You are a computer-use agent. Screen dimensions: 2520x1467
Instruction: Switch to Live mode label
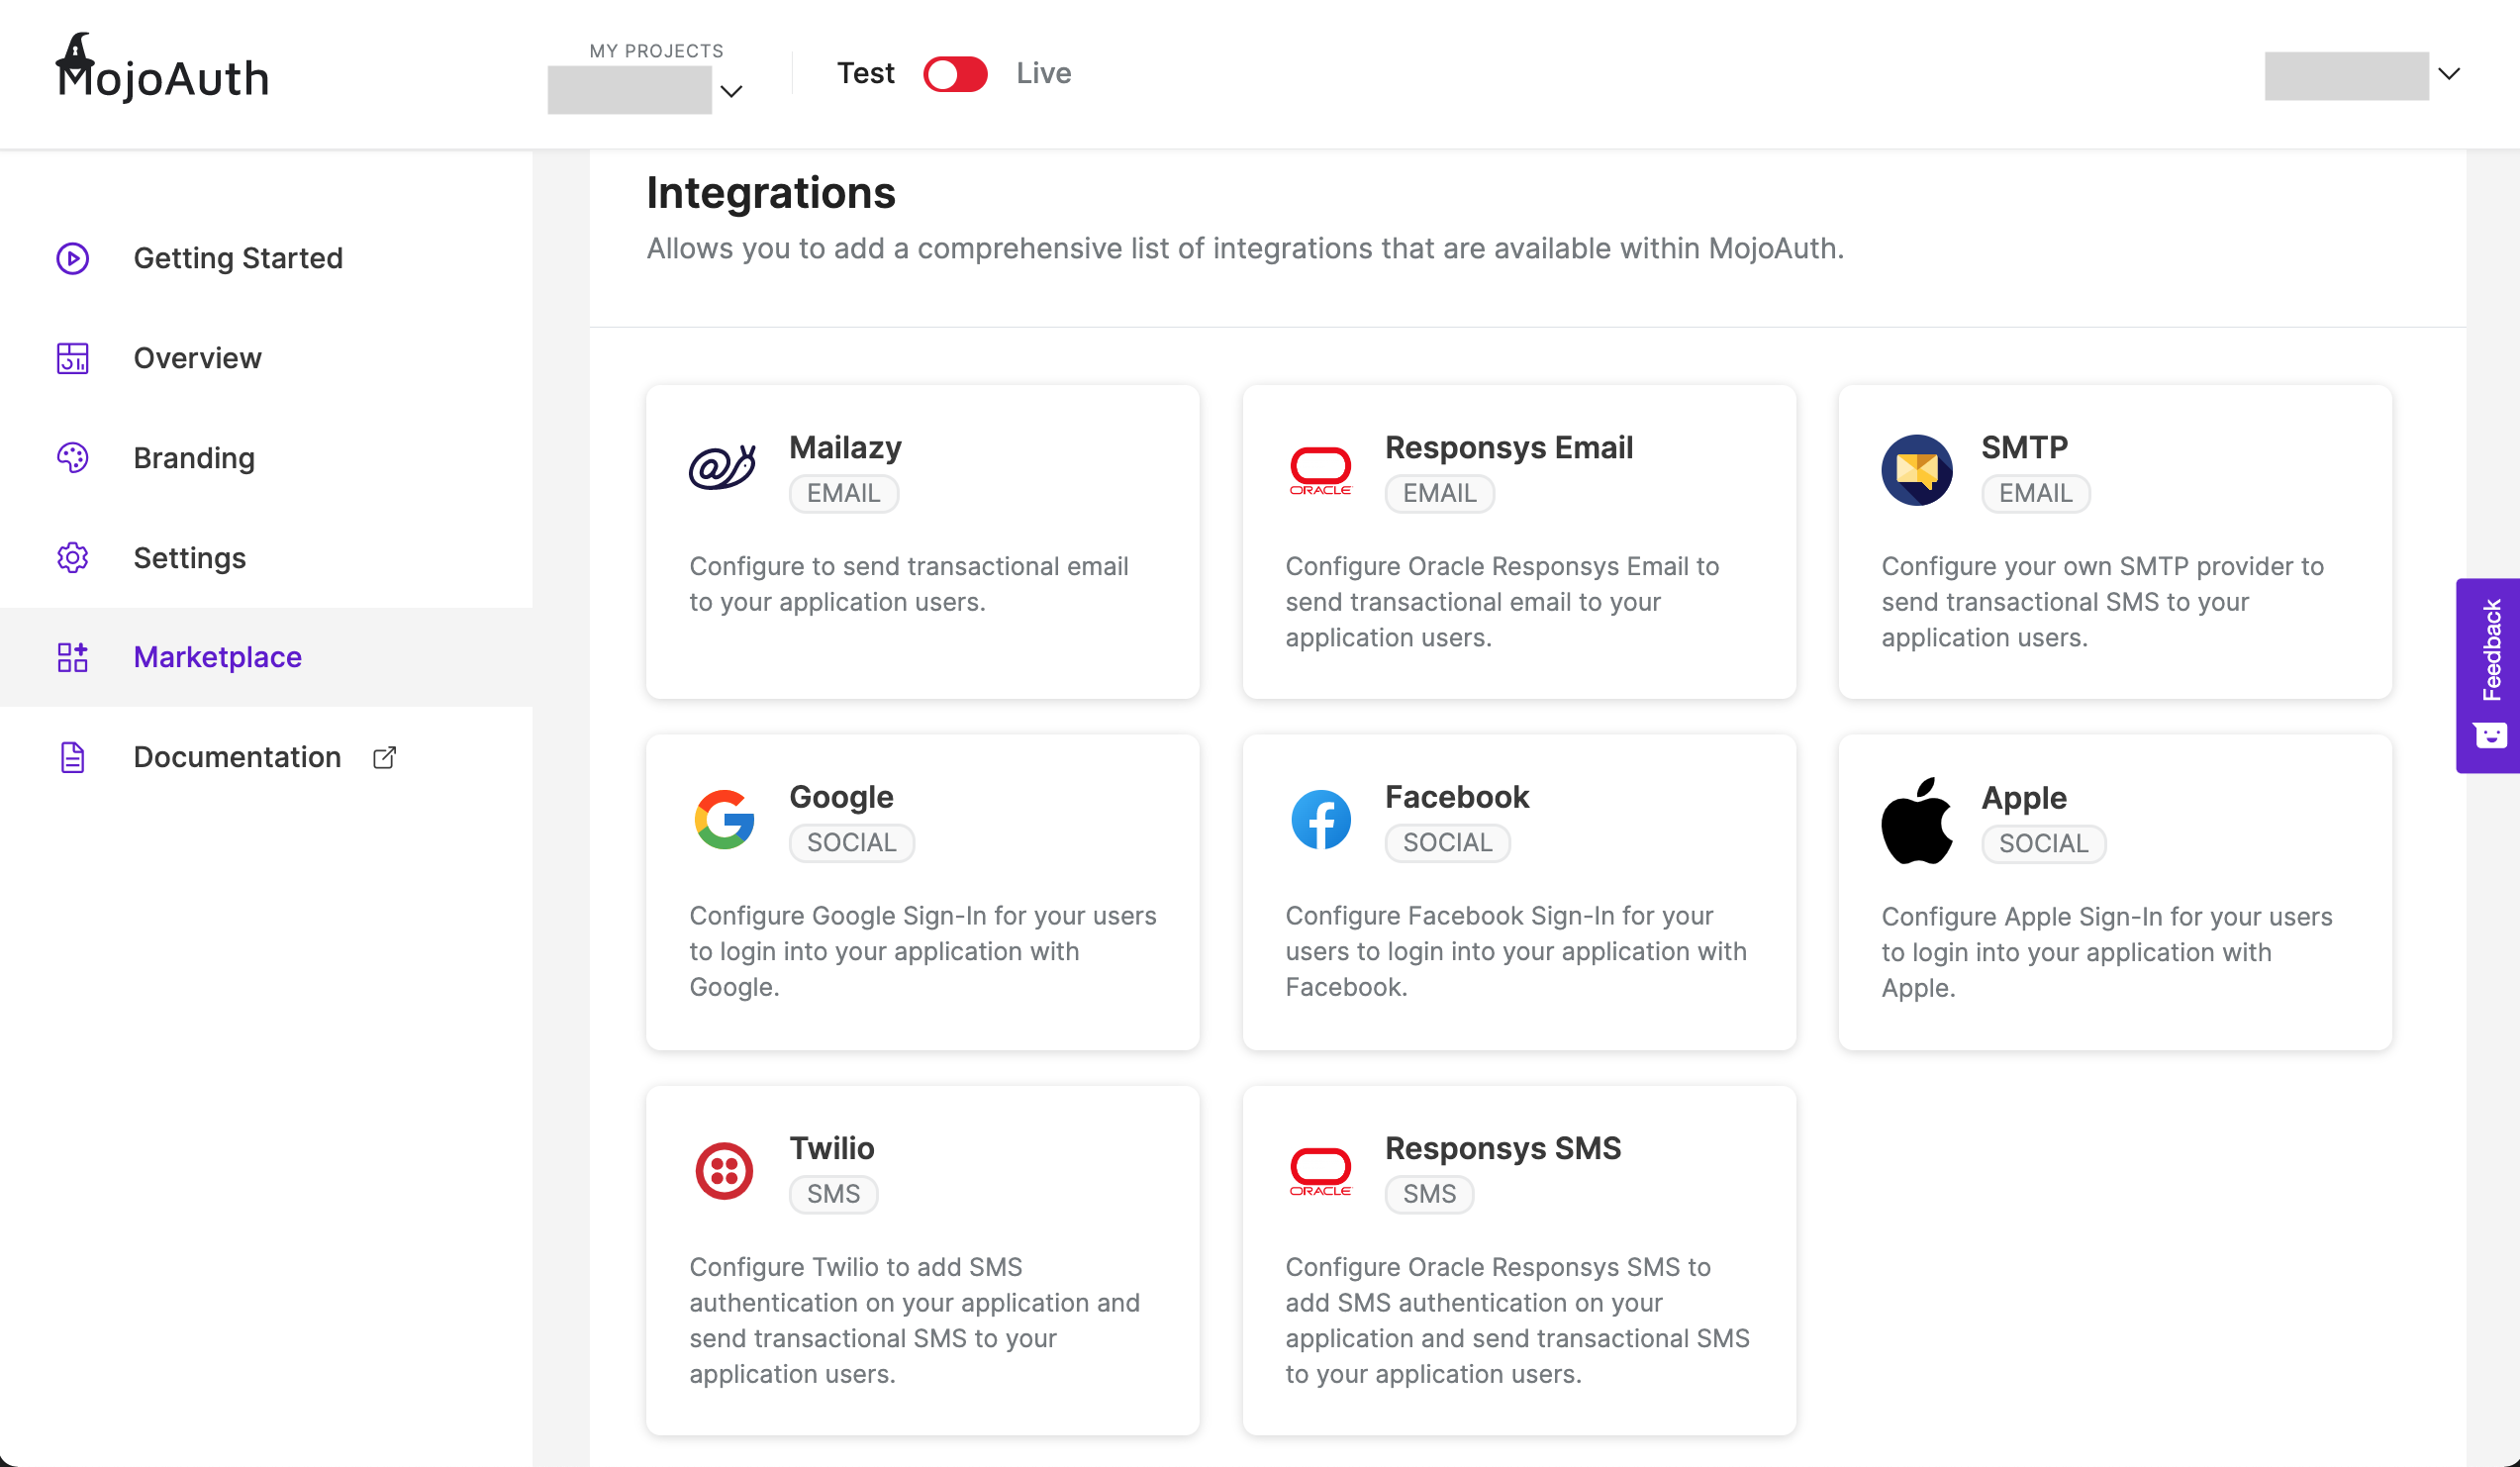coord(1043,74)
